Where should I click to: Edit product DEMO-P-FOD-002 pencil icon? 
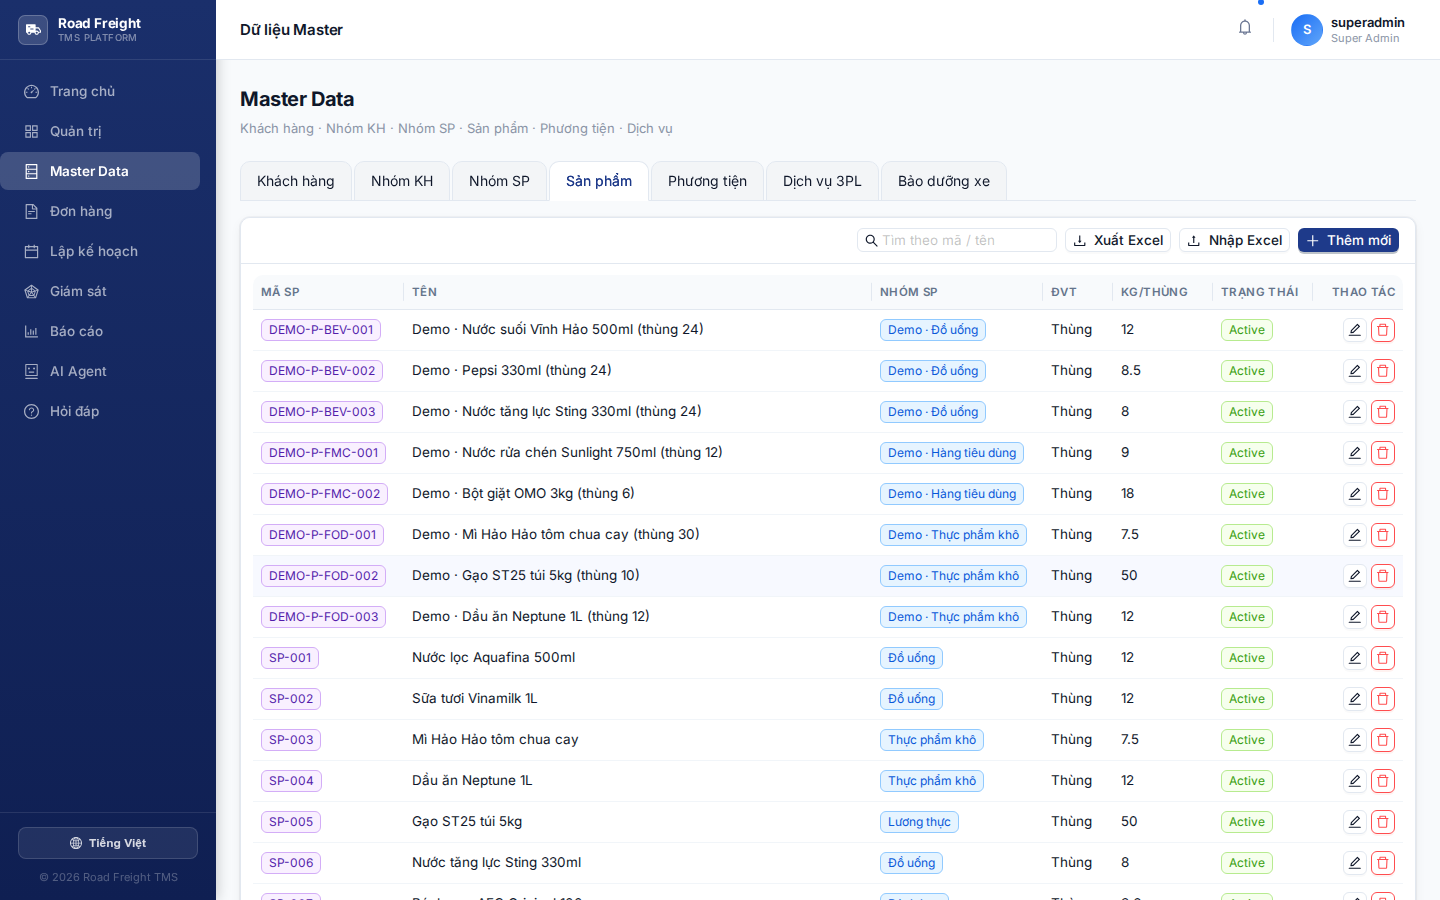click(x=1355, y=576)
